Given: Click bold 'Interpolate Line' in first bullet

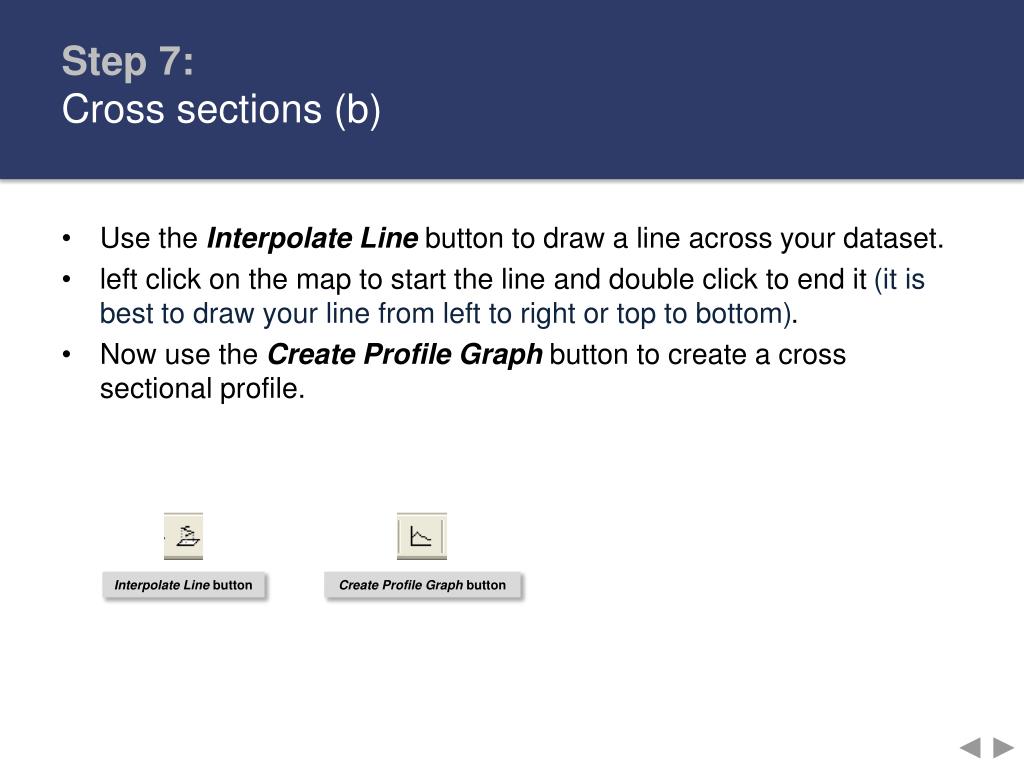Looking at the screenshot, I should [312, 238].
